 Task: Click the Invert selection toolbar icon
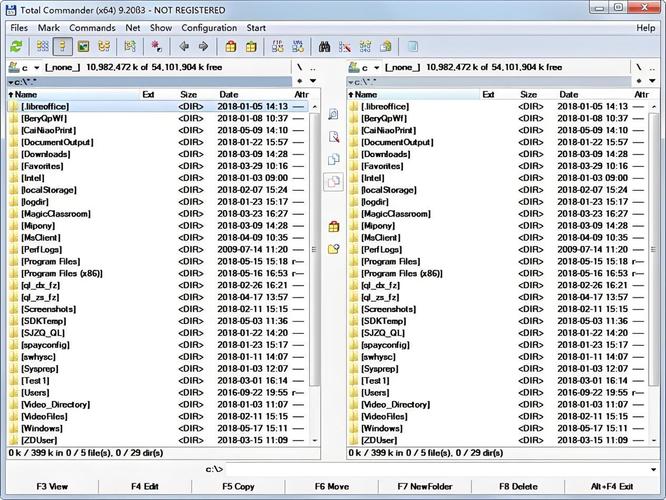click(130, 46)
